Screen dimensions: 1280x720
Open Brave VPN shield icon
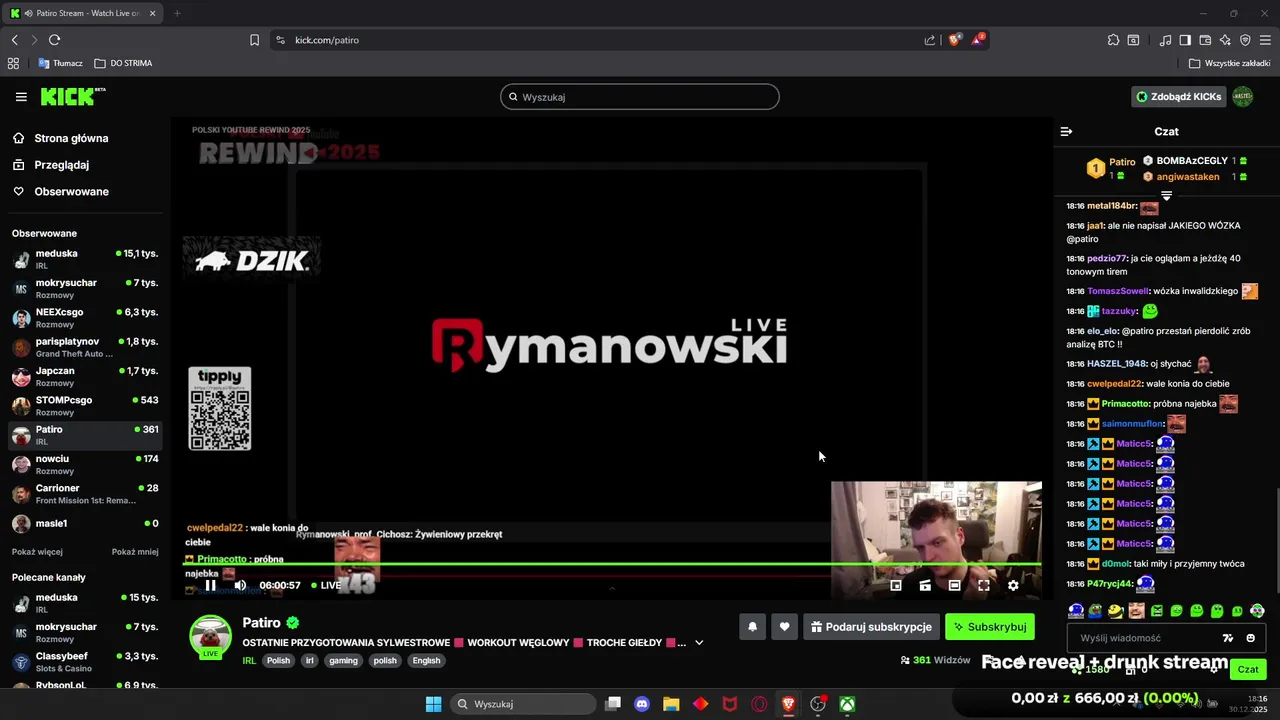tap(1245, 40)
